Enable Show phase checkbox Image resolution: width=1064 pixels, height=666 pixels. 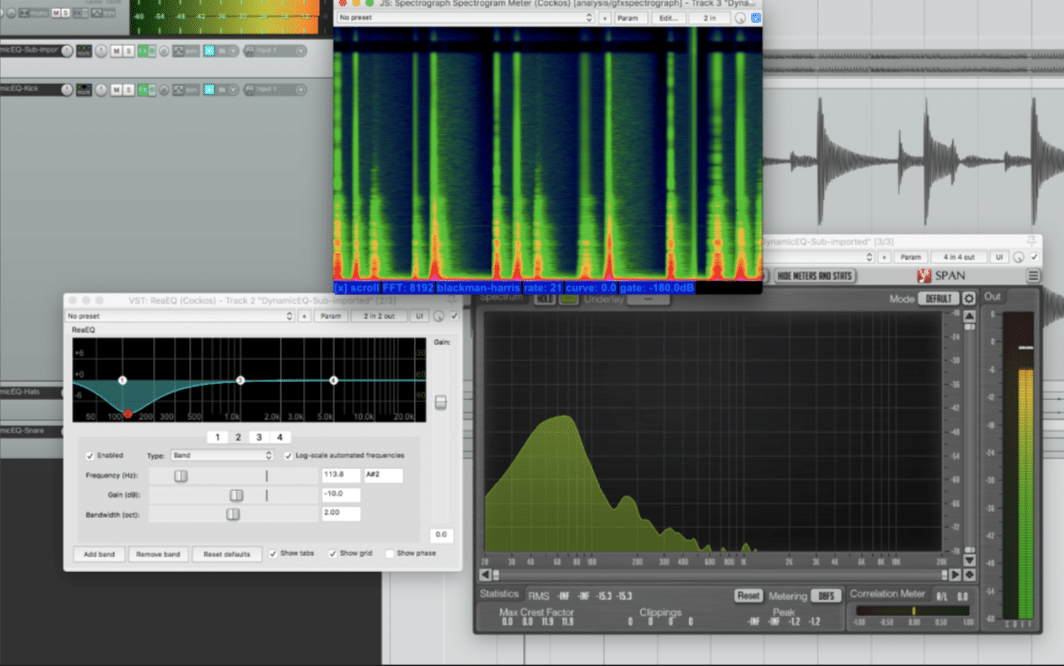click(x=390, y=554)
